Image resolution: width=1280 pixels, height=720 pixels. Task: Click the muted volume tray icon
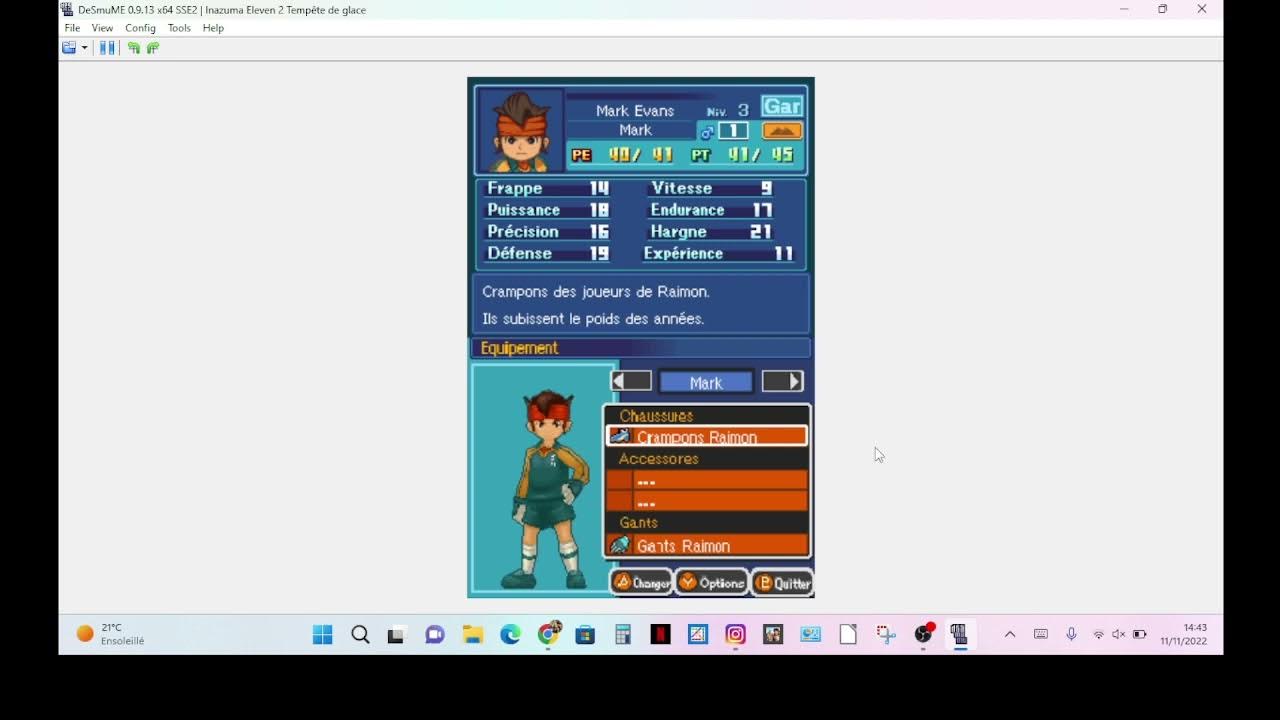click(1119, 634)
